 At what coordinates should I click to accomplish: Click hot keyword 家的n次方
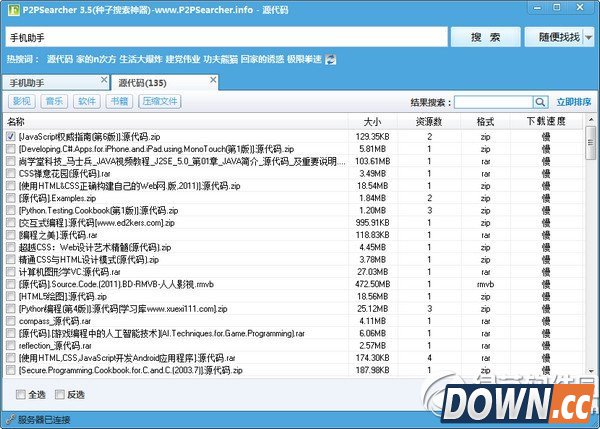tap(96, 59)
